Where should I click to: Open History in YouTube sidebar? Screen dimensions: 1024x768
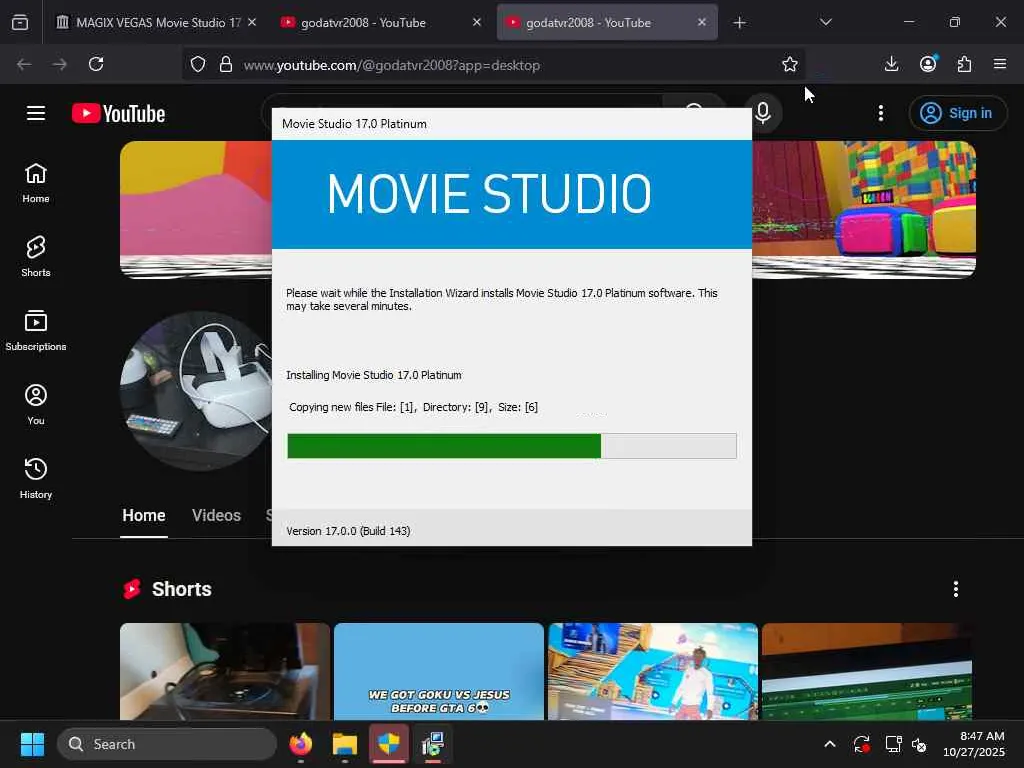click(36, 479)
